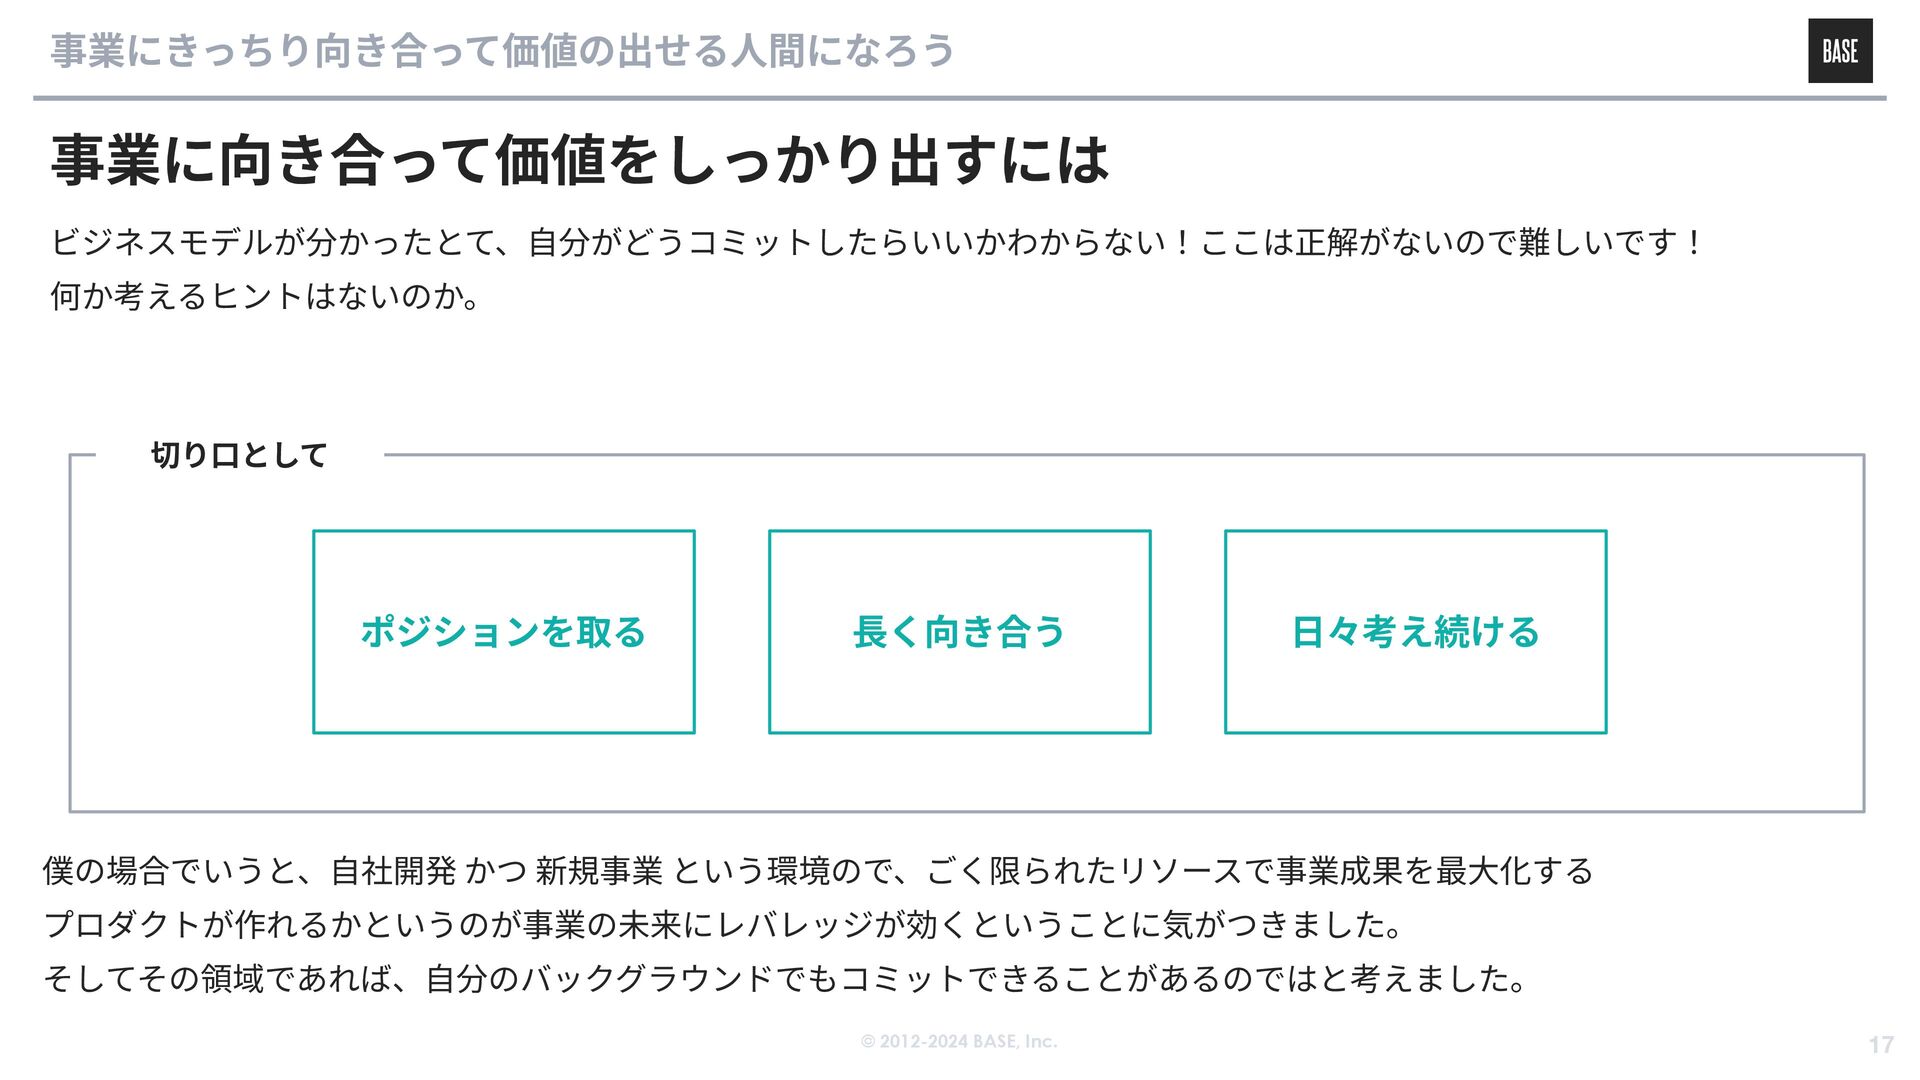1920x1080 pixels.
Task: Click the BASE logo in the corner
Action: [1839, 51]
